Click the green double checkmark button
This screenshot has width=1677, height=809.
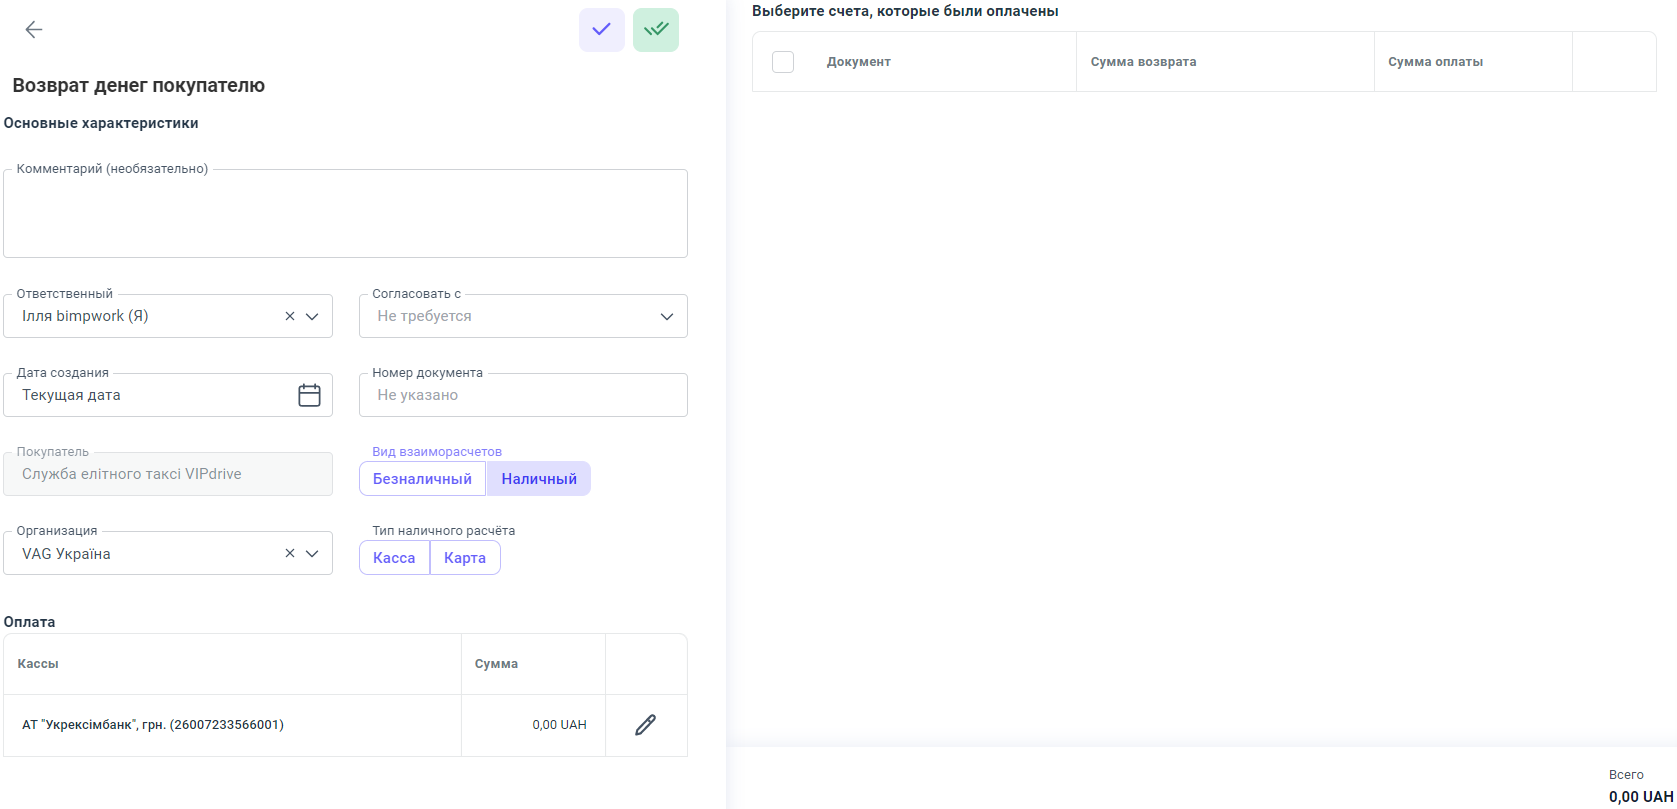656,30
